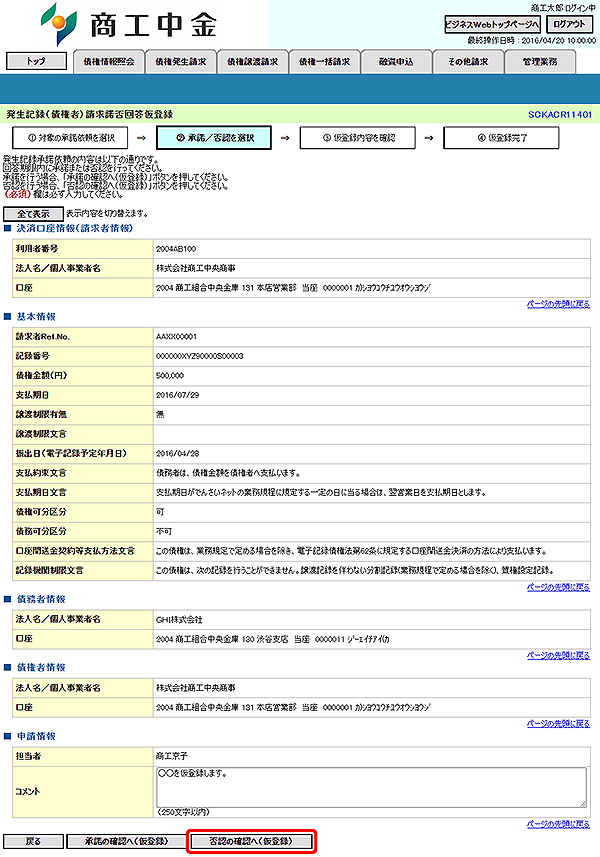The width and height of the screenshot is (600, 857).
Task: Click step ④ 仮登録完了
Action: click(x=501, y=138)
